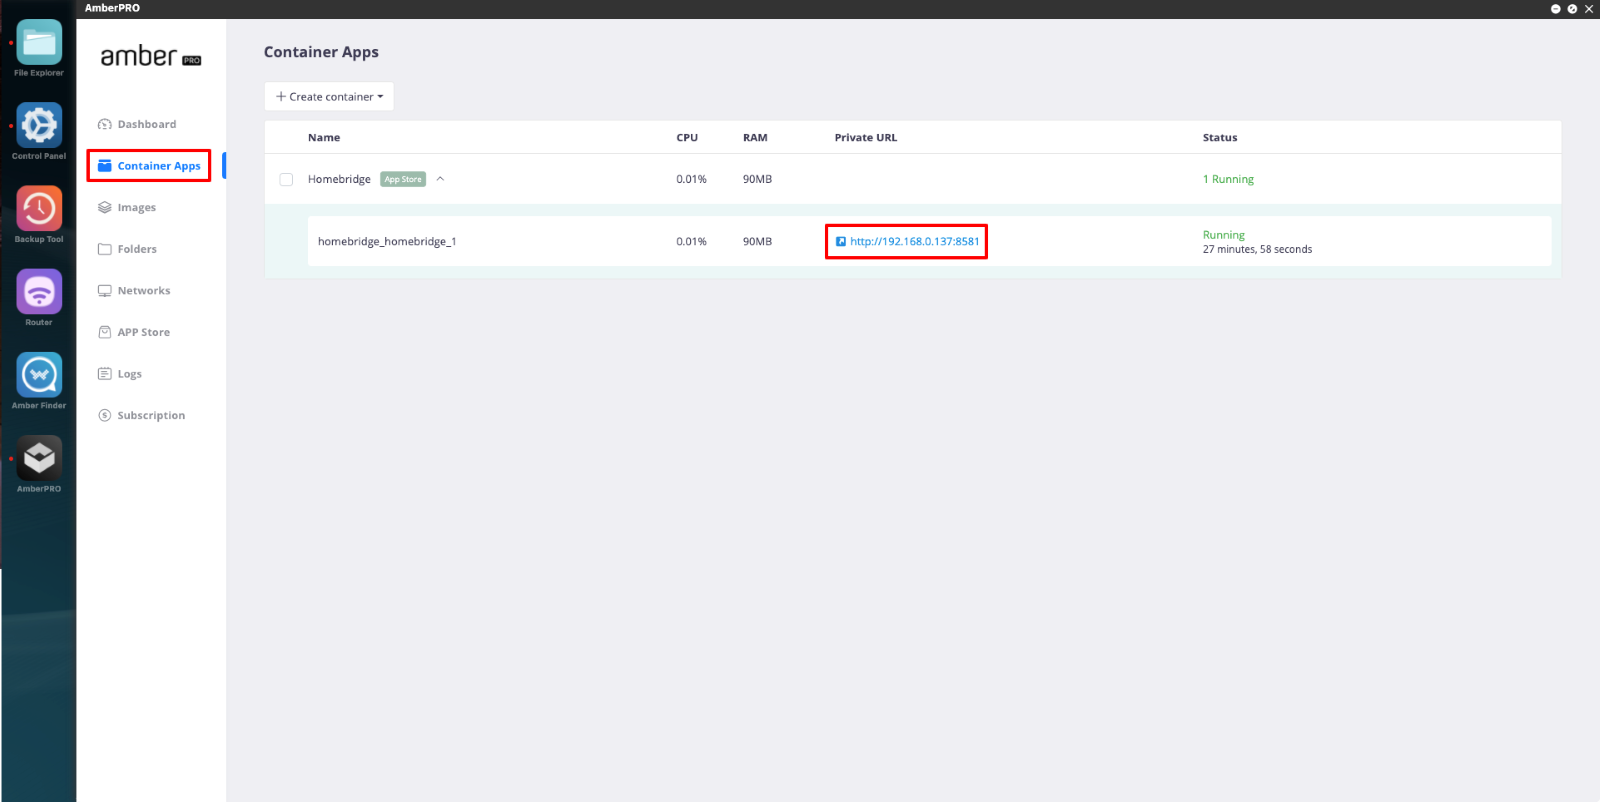Viewport: 1600px width, 802px height.
Task: Click the Subscription coin icon
Action: click(104, 415)
